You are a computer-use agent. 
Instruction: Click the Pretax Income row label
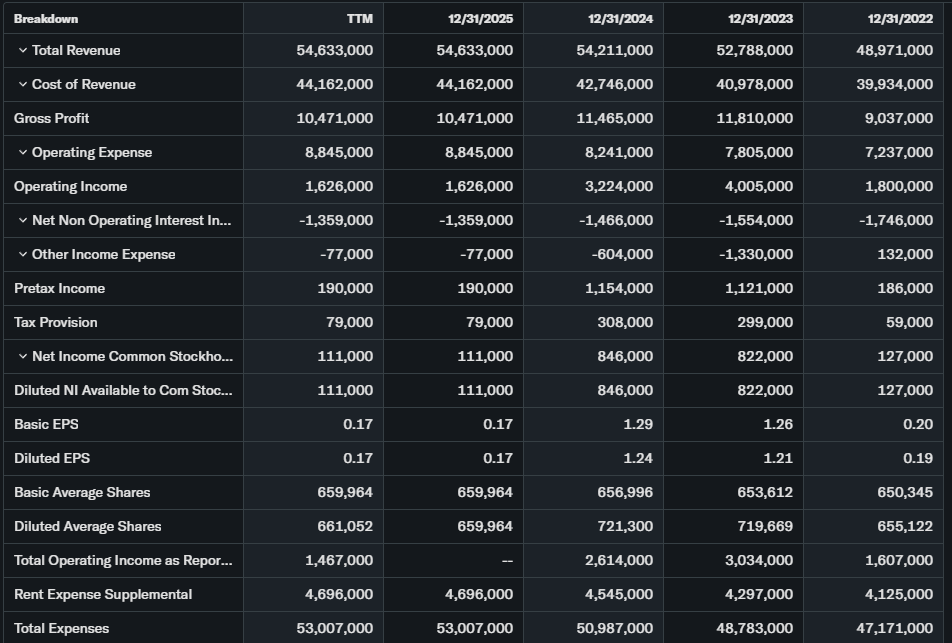[x=59, y=288]
